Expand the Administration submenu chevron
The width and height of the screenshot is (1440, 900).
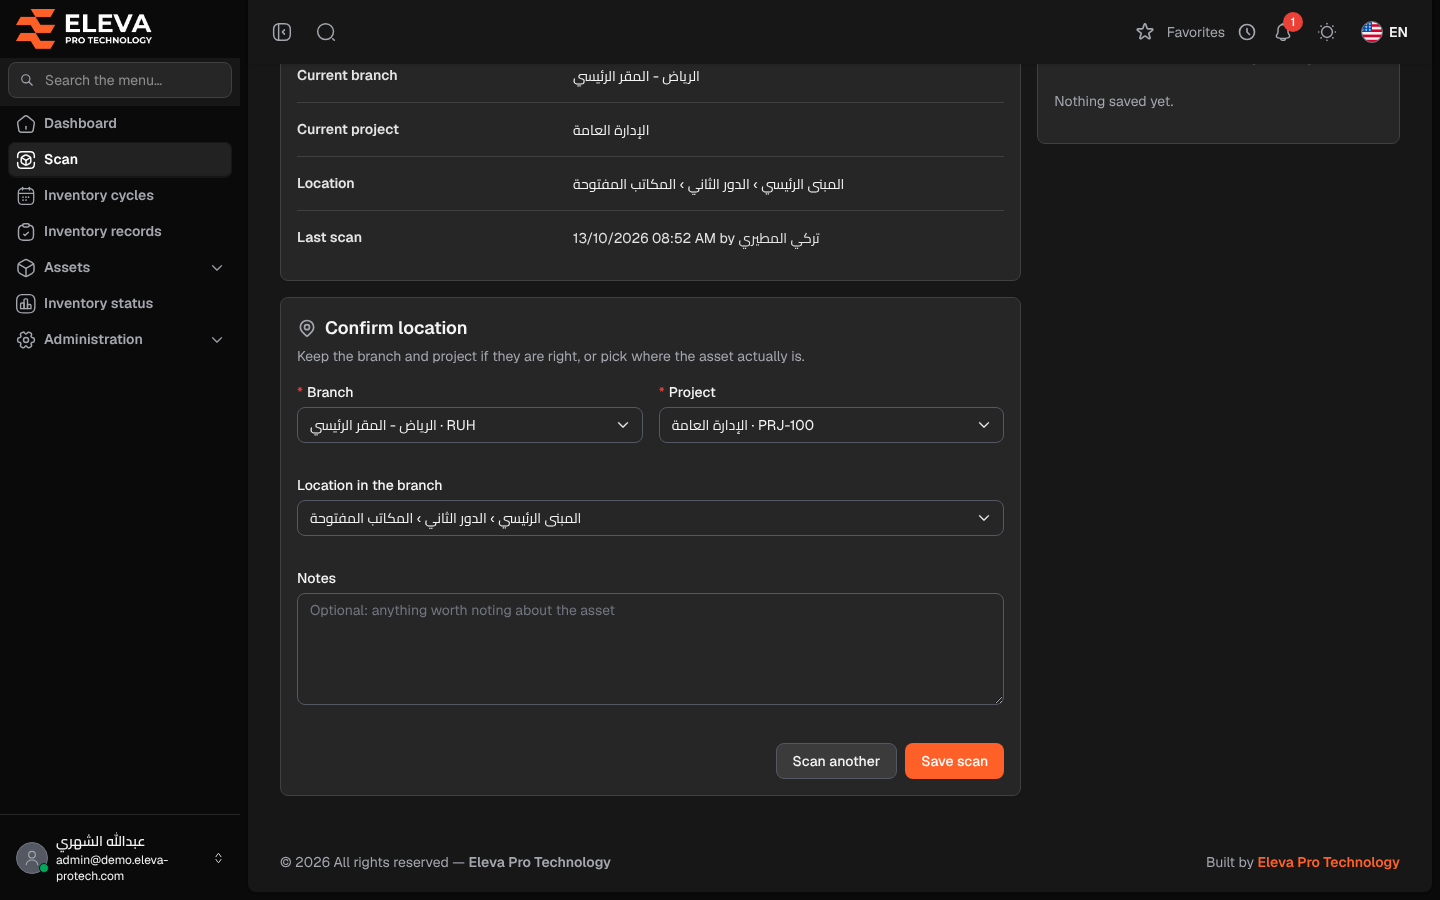tap(217, 340)
